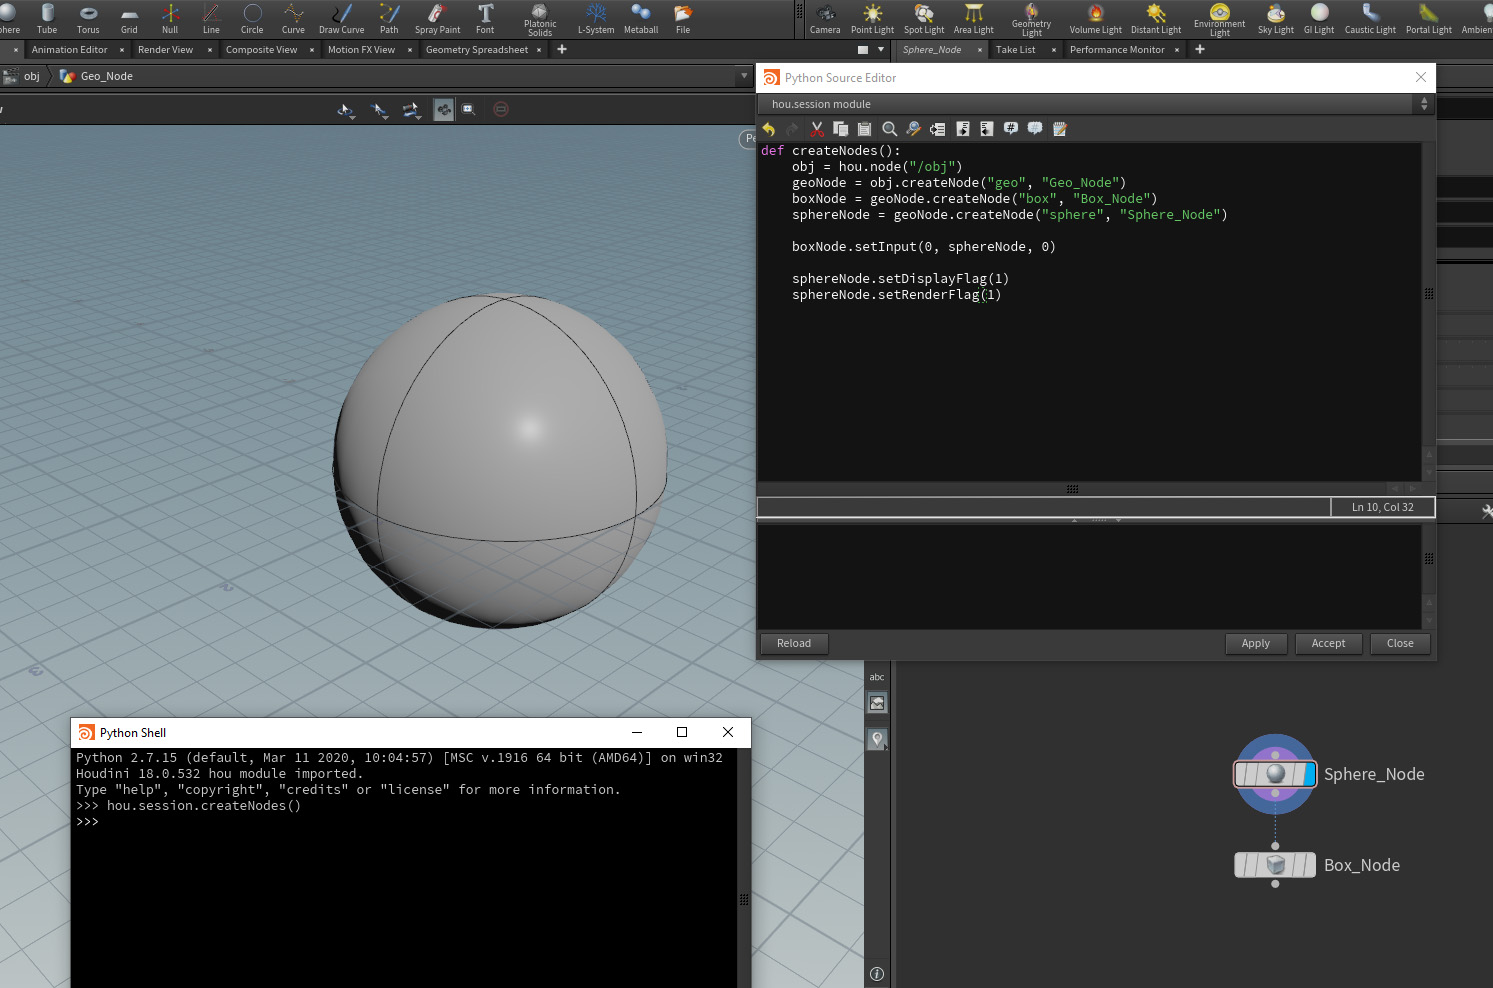The height and width of the screenshot is (988, 1493).
Task: Expand the Geo_Node path dropdown arrow
Action: (x=743, y=76)
